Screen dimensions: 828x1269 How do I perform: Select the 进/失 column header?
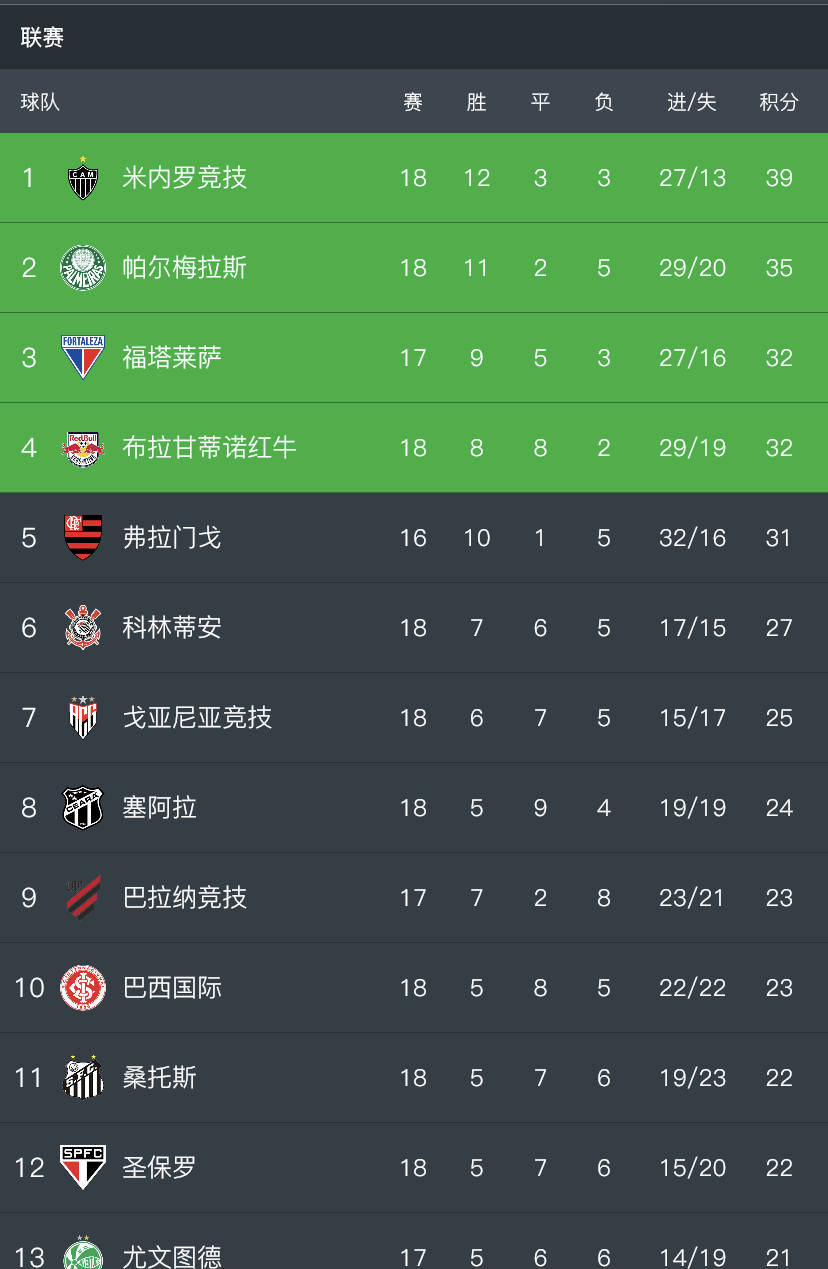pos(692,102)
